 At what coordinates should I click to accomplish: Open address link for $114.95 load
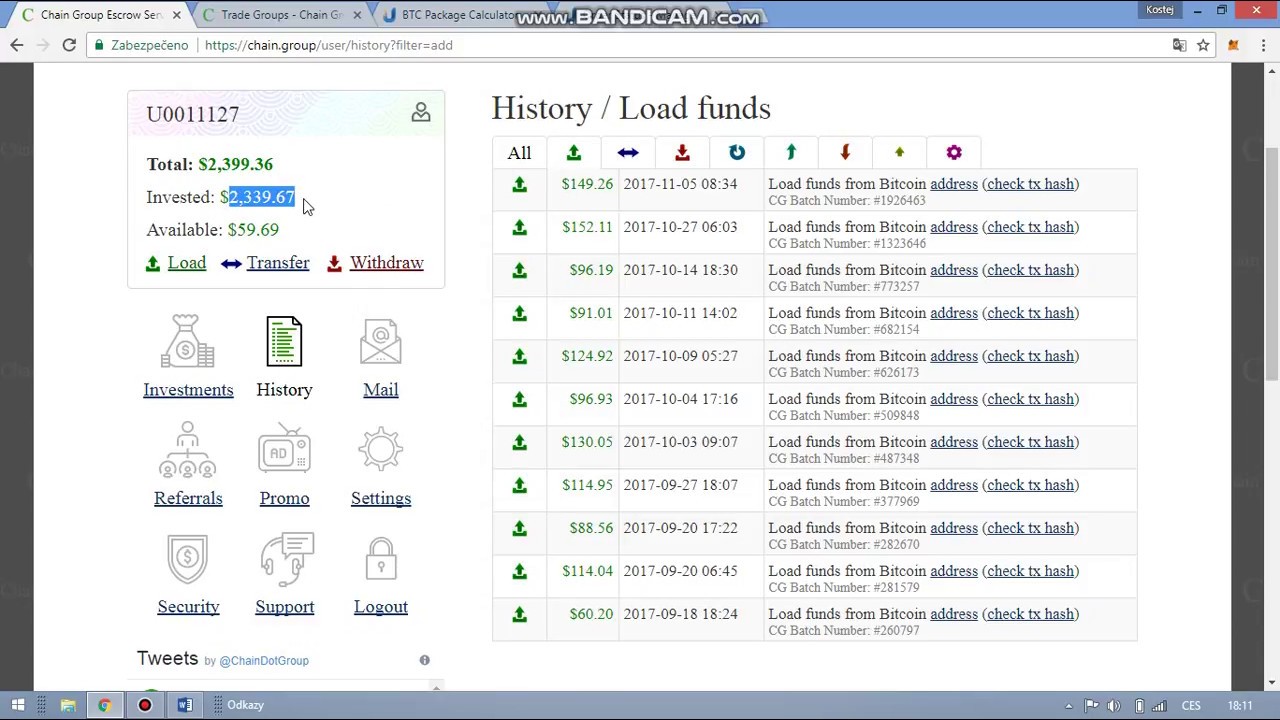pyautogui.click(x=954, y=485)
